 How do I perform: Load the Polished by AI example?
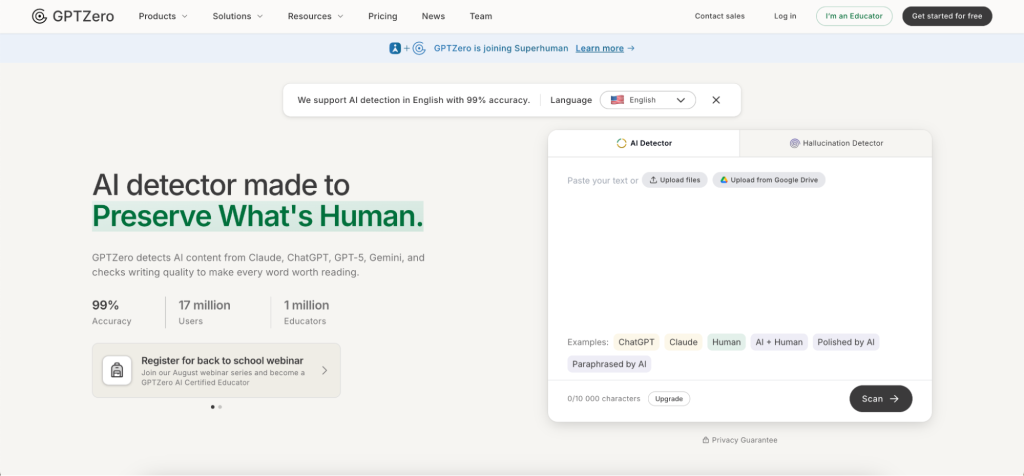tap(846, 342)
